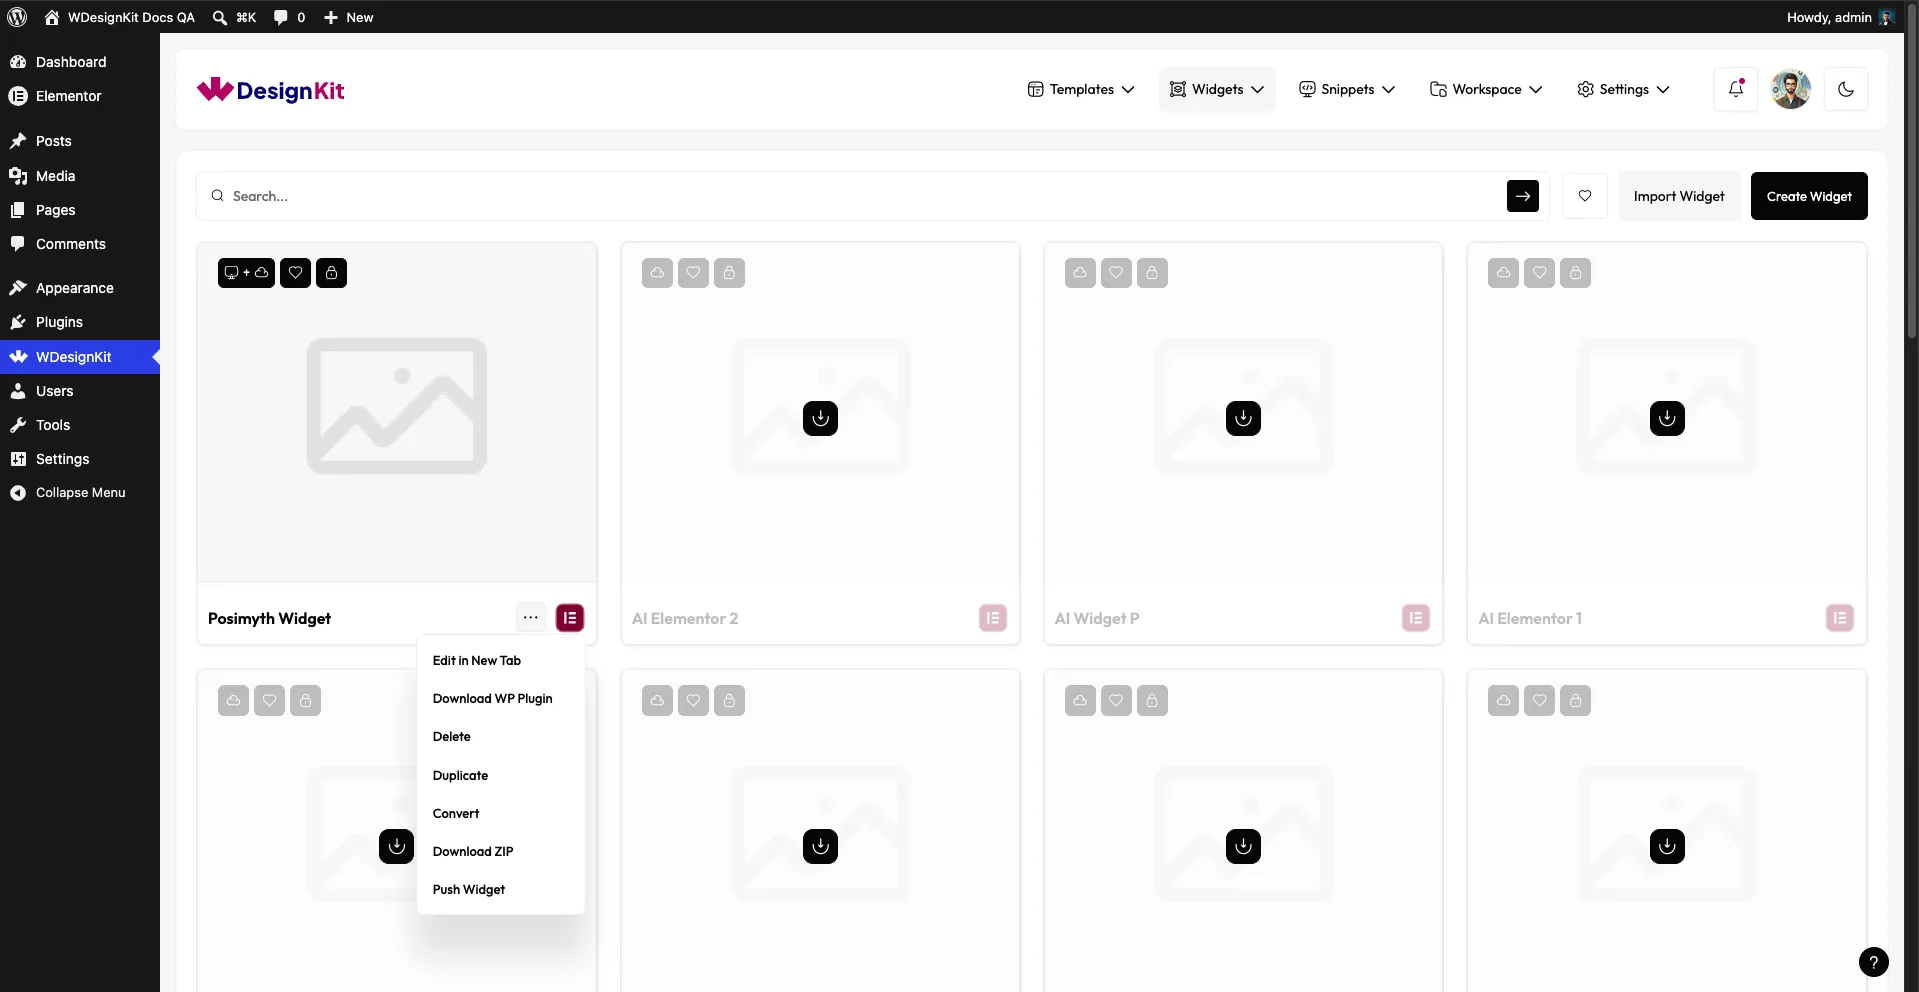Click the lock icon on AI Widget P
The height and width of the screenshot is (992, 1919).
pos(1152,273)
